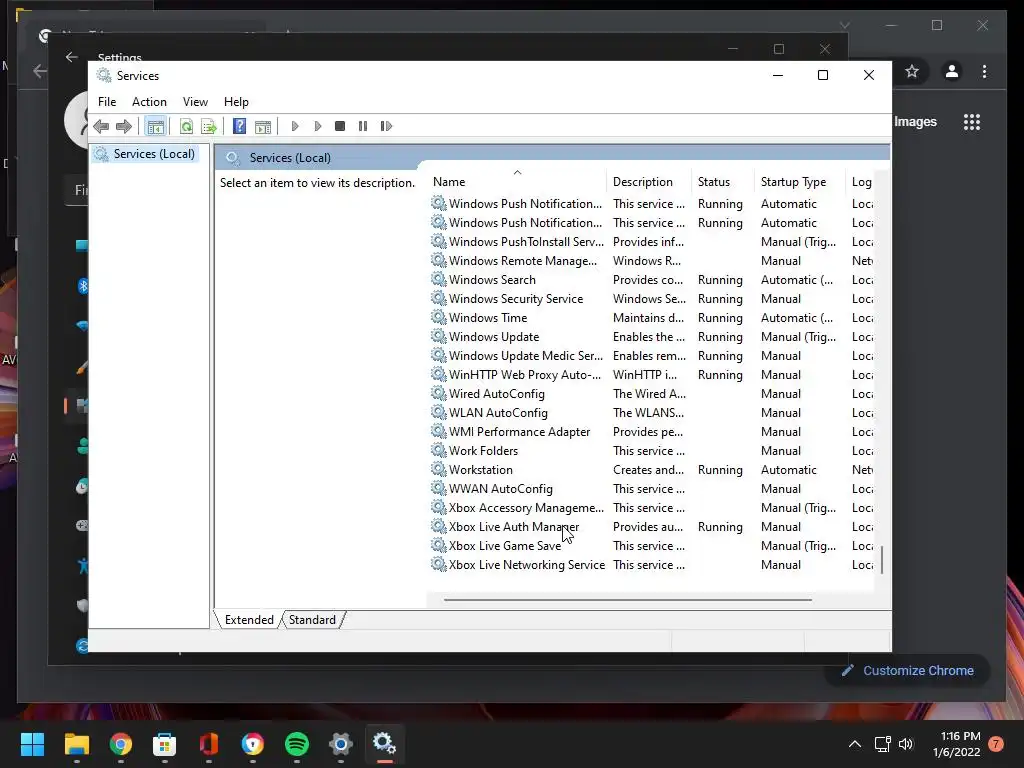Click the Forward arrow in Services toolbar
This screenshot has width=1024, height=768.
point(123,126)
